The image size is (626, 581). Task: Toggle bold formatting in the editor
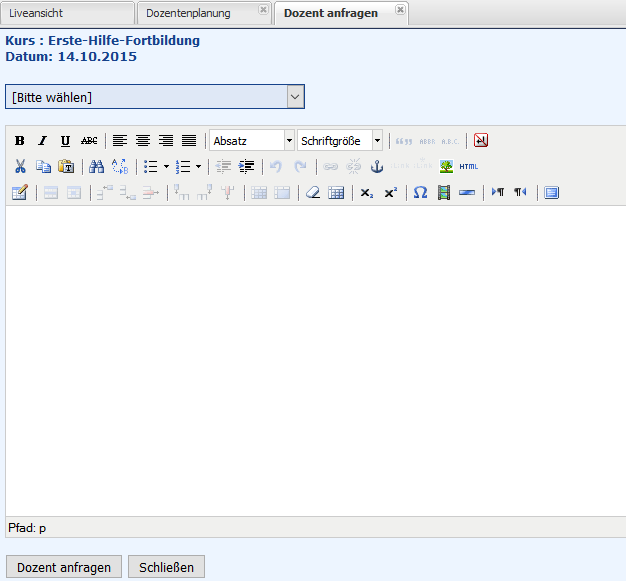pyautogui.click(x=19, y=141)
